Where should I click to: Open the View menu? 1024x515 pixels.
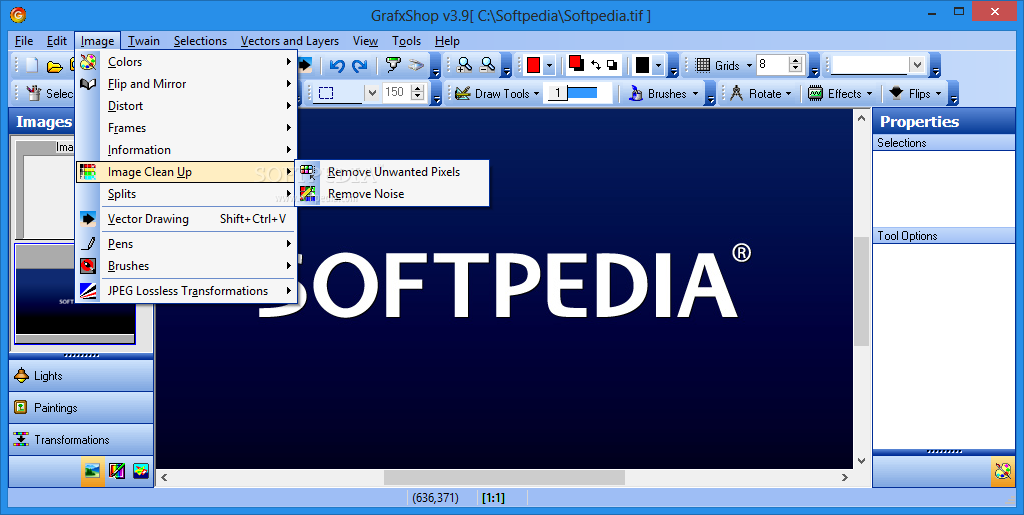point(366,41)
